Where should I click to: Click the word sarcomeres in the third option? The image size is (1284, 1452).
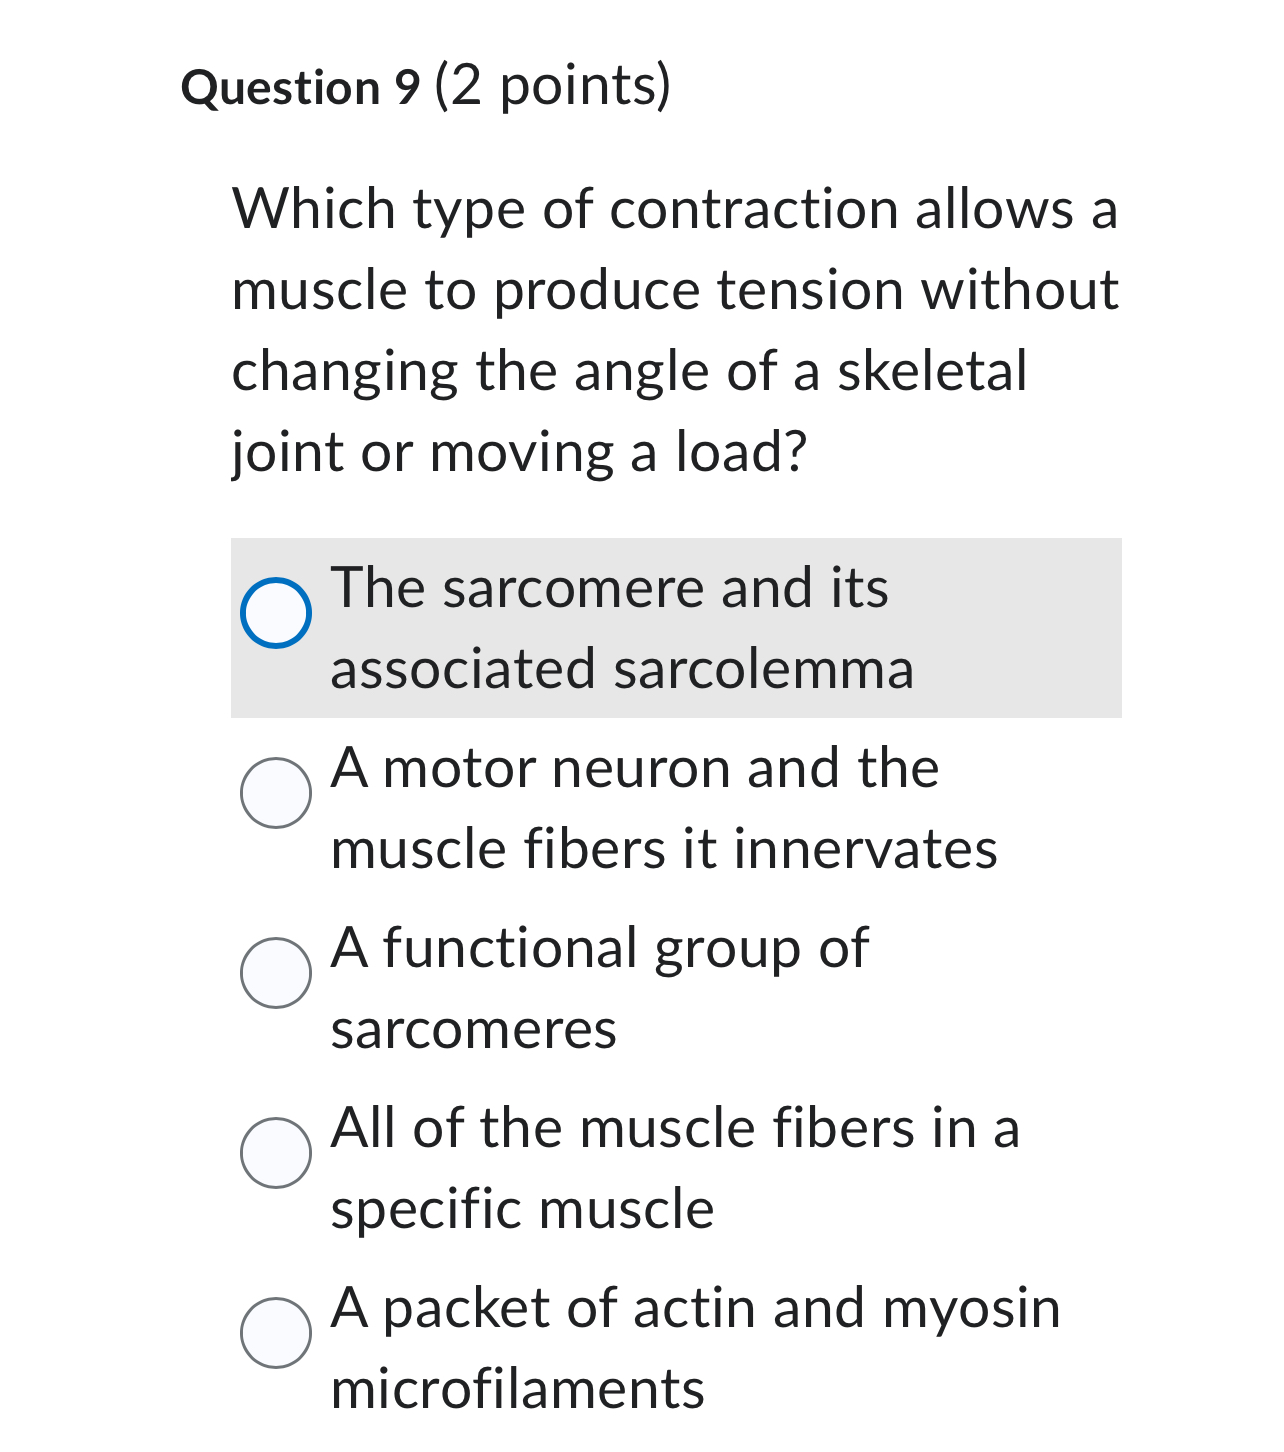point(473,1030)
